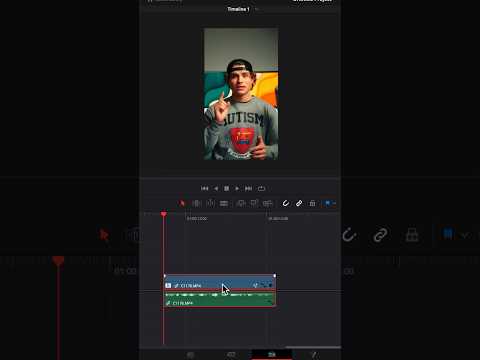Screen dimensions: 480x360
Task: Click the Replace Clip icon
Action: pos(268,203)
